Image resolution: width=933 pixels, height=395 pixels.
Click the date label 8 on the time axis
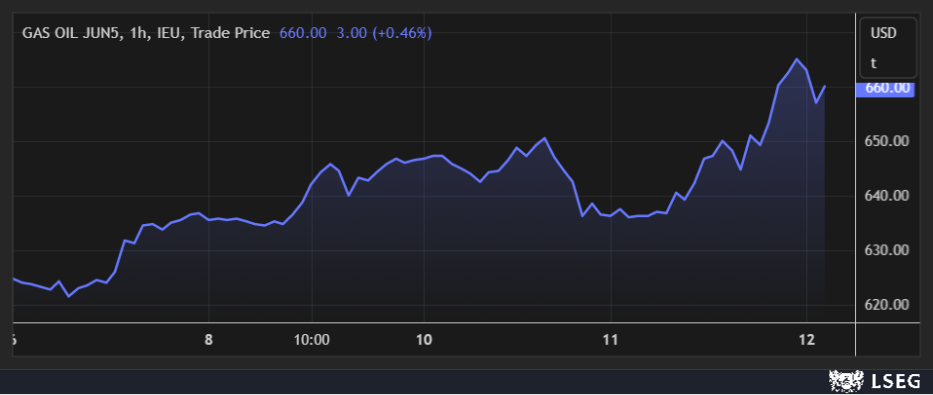(x=208, y=341)
